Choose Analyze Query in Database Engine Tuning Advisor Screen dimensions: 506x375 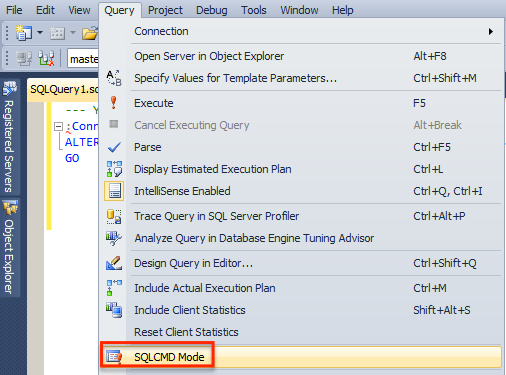pos(301,238)
